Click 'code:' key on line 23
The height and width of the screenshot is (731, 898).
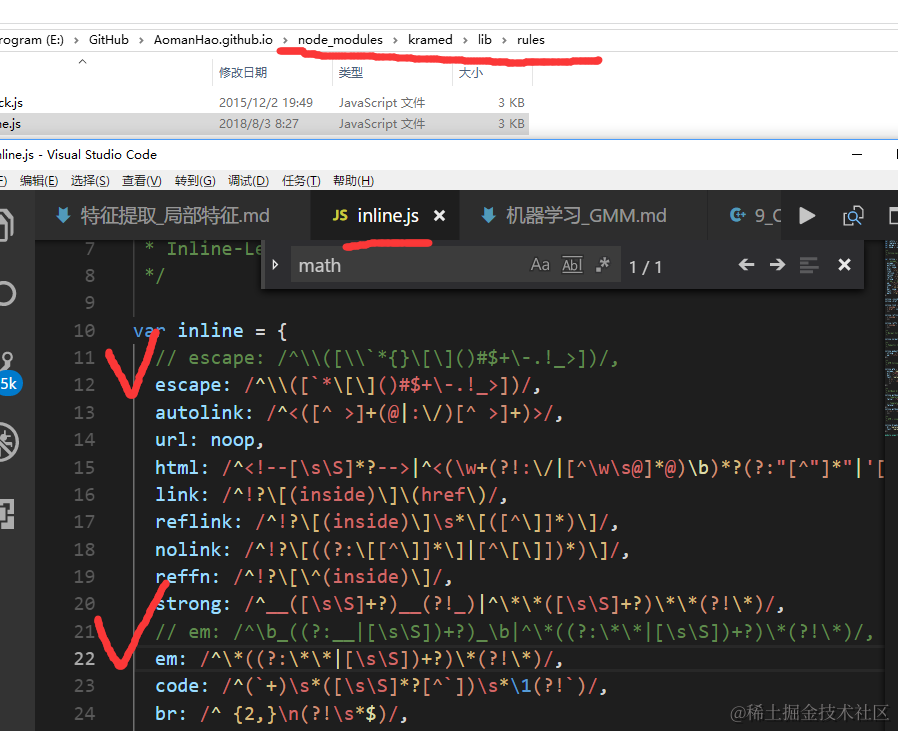(182, 686)
